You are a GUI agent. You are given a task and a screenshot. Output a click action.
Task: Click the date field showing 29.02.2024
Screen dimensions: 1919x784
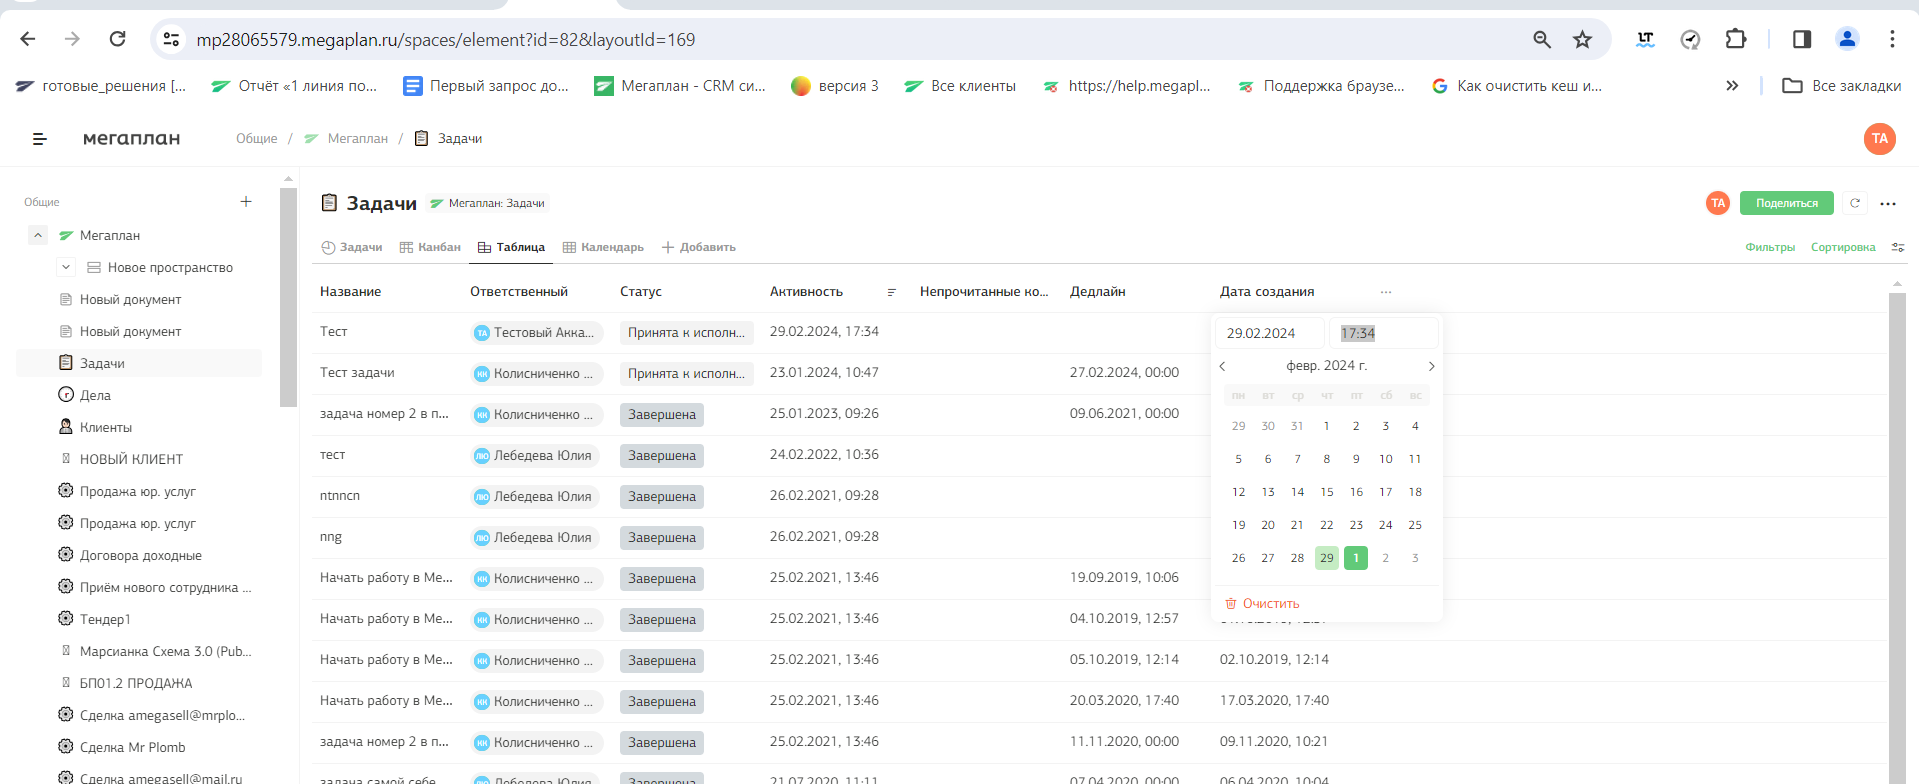[x=1269, y=333]
